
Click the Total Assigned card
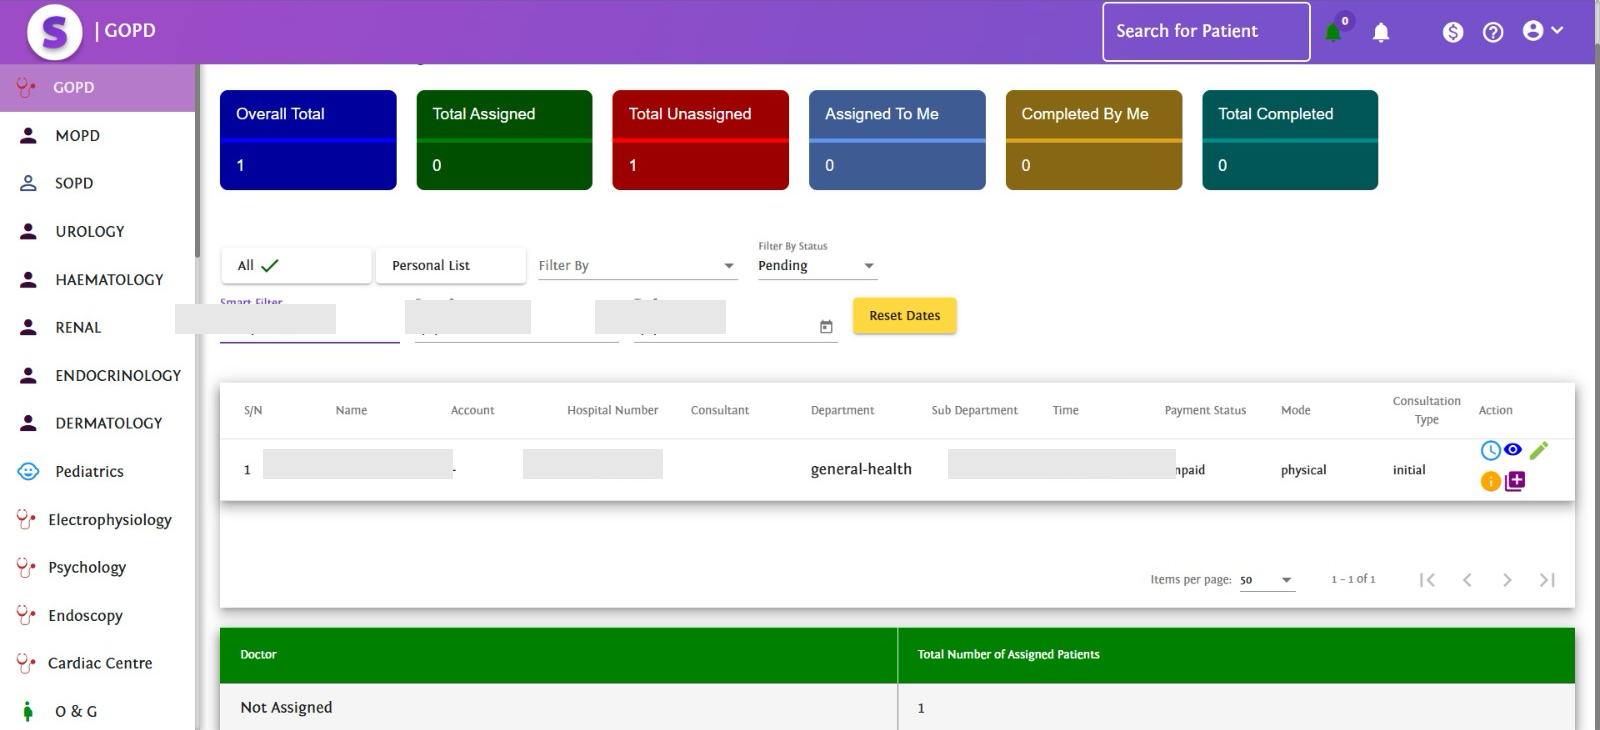pos(504,140)
